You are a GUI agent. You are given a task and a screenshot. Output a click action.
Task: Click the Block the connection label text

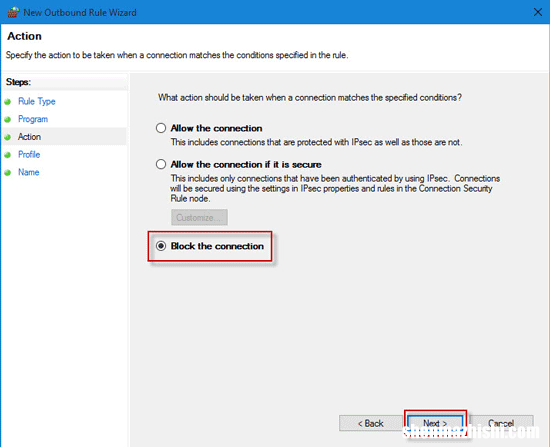click(x=217, y=246)
